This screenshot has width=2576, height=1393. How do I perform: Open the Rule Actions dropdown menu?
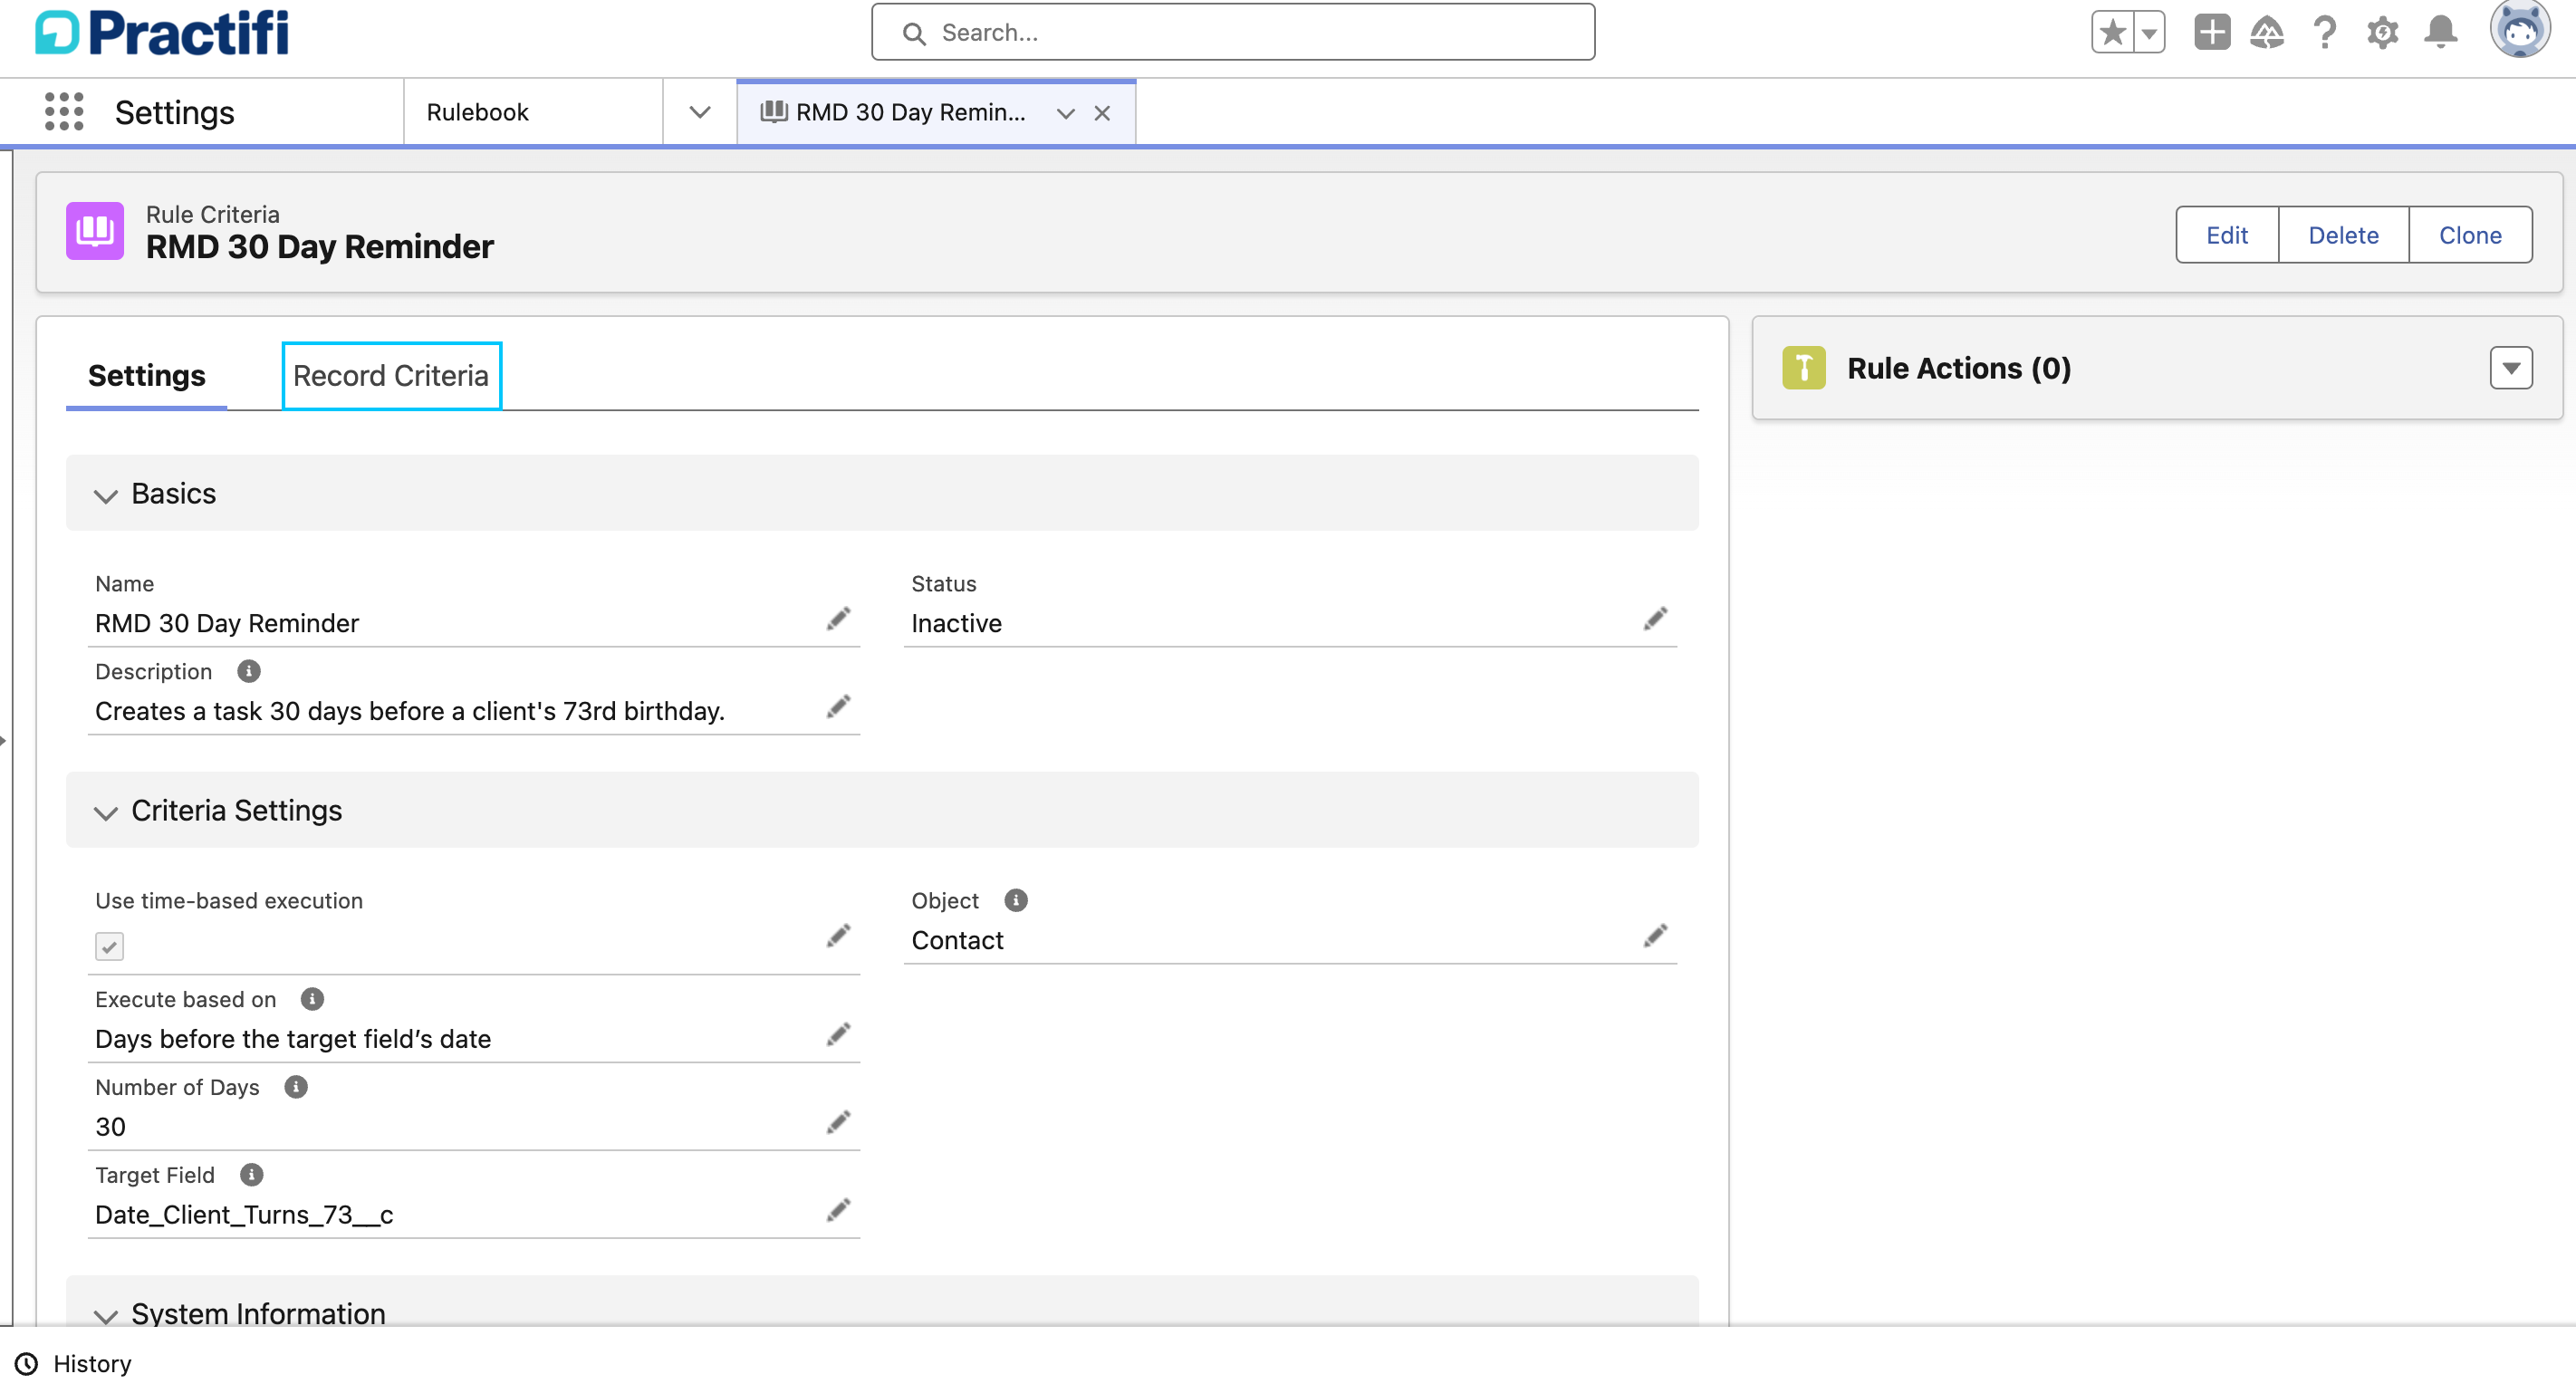coord(2511,368)
